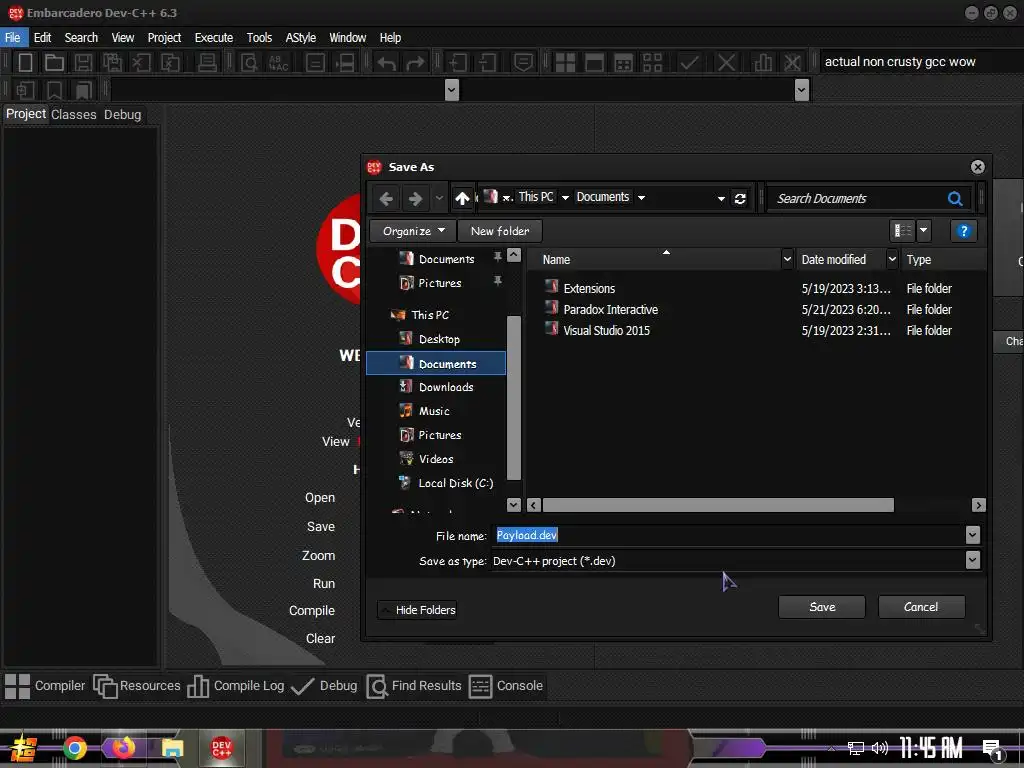Viewport: 1024px width, 768px height.
Task: Click the Run window toolbar icon
Action: (594, 63)
